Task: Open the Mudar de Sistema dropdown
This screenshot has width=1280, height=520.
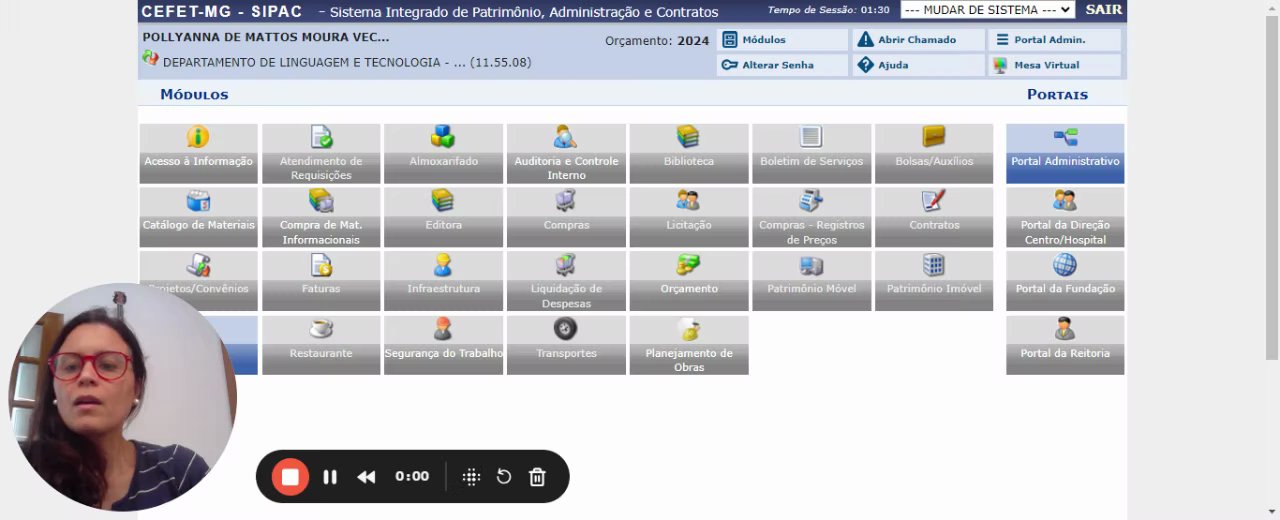Action: click(x=987, y=10)
